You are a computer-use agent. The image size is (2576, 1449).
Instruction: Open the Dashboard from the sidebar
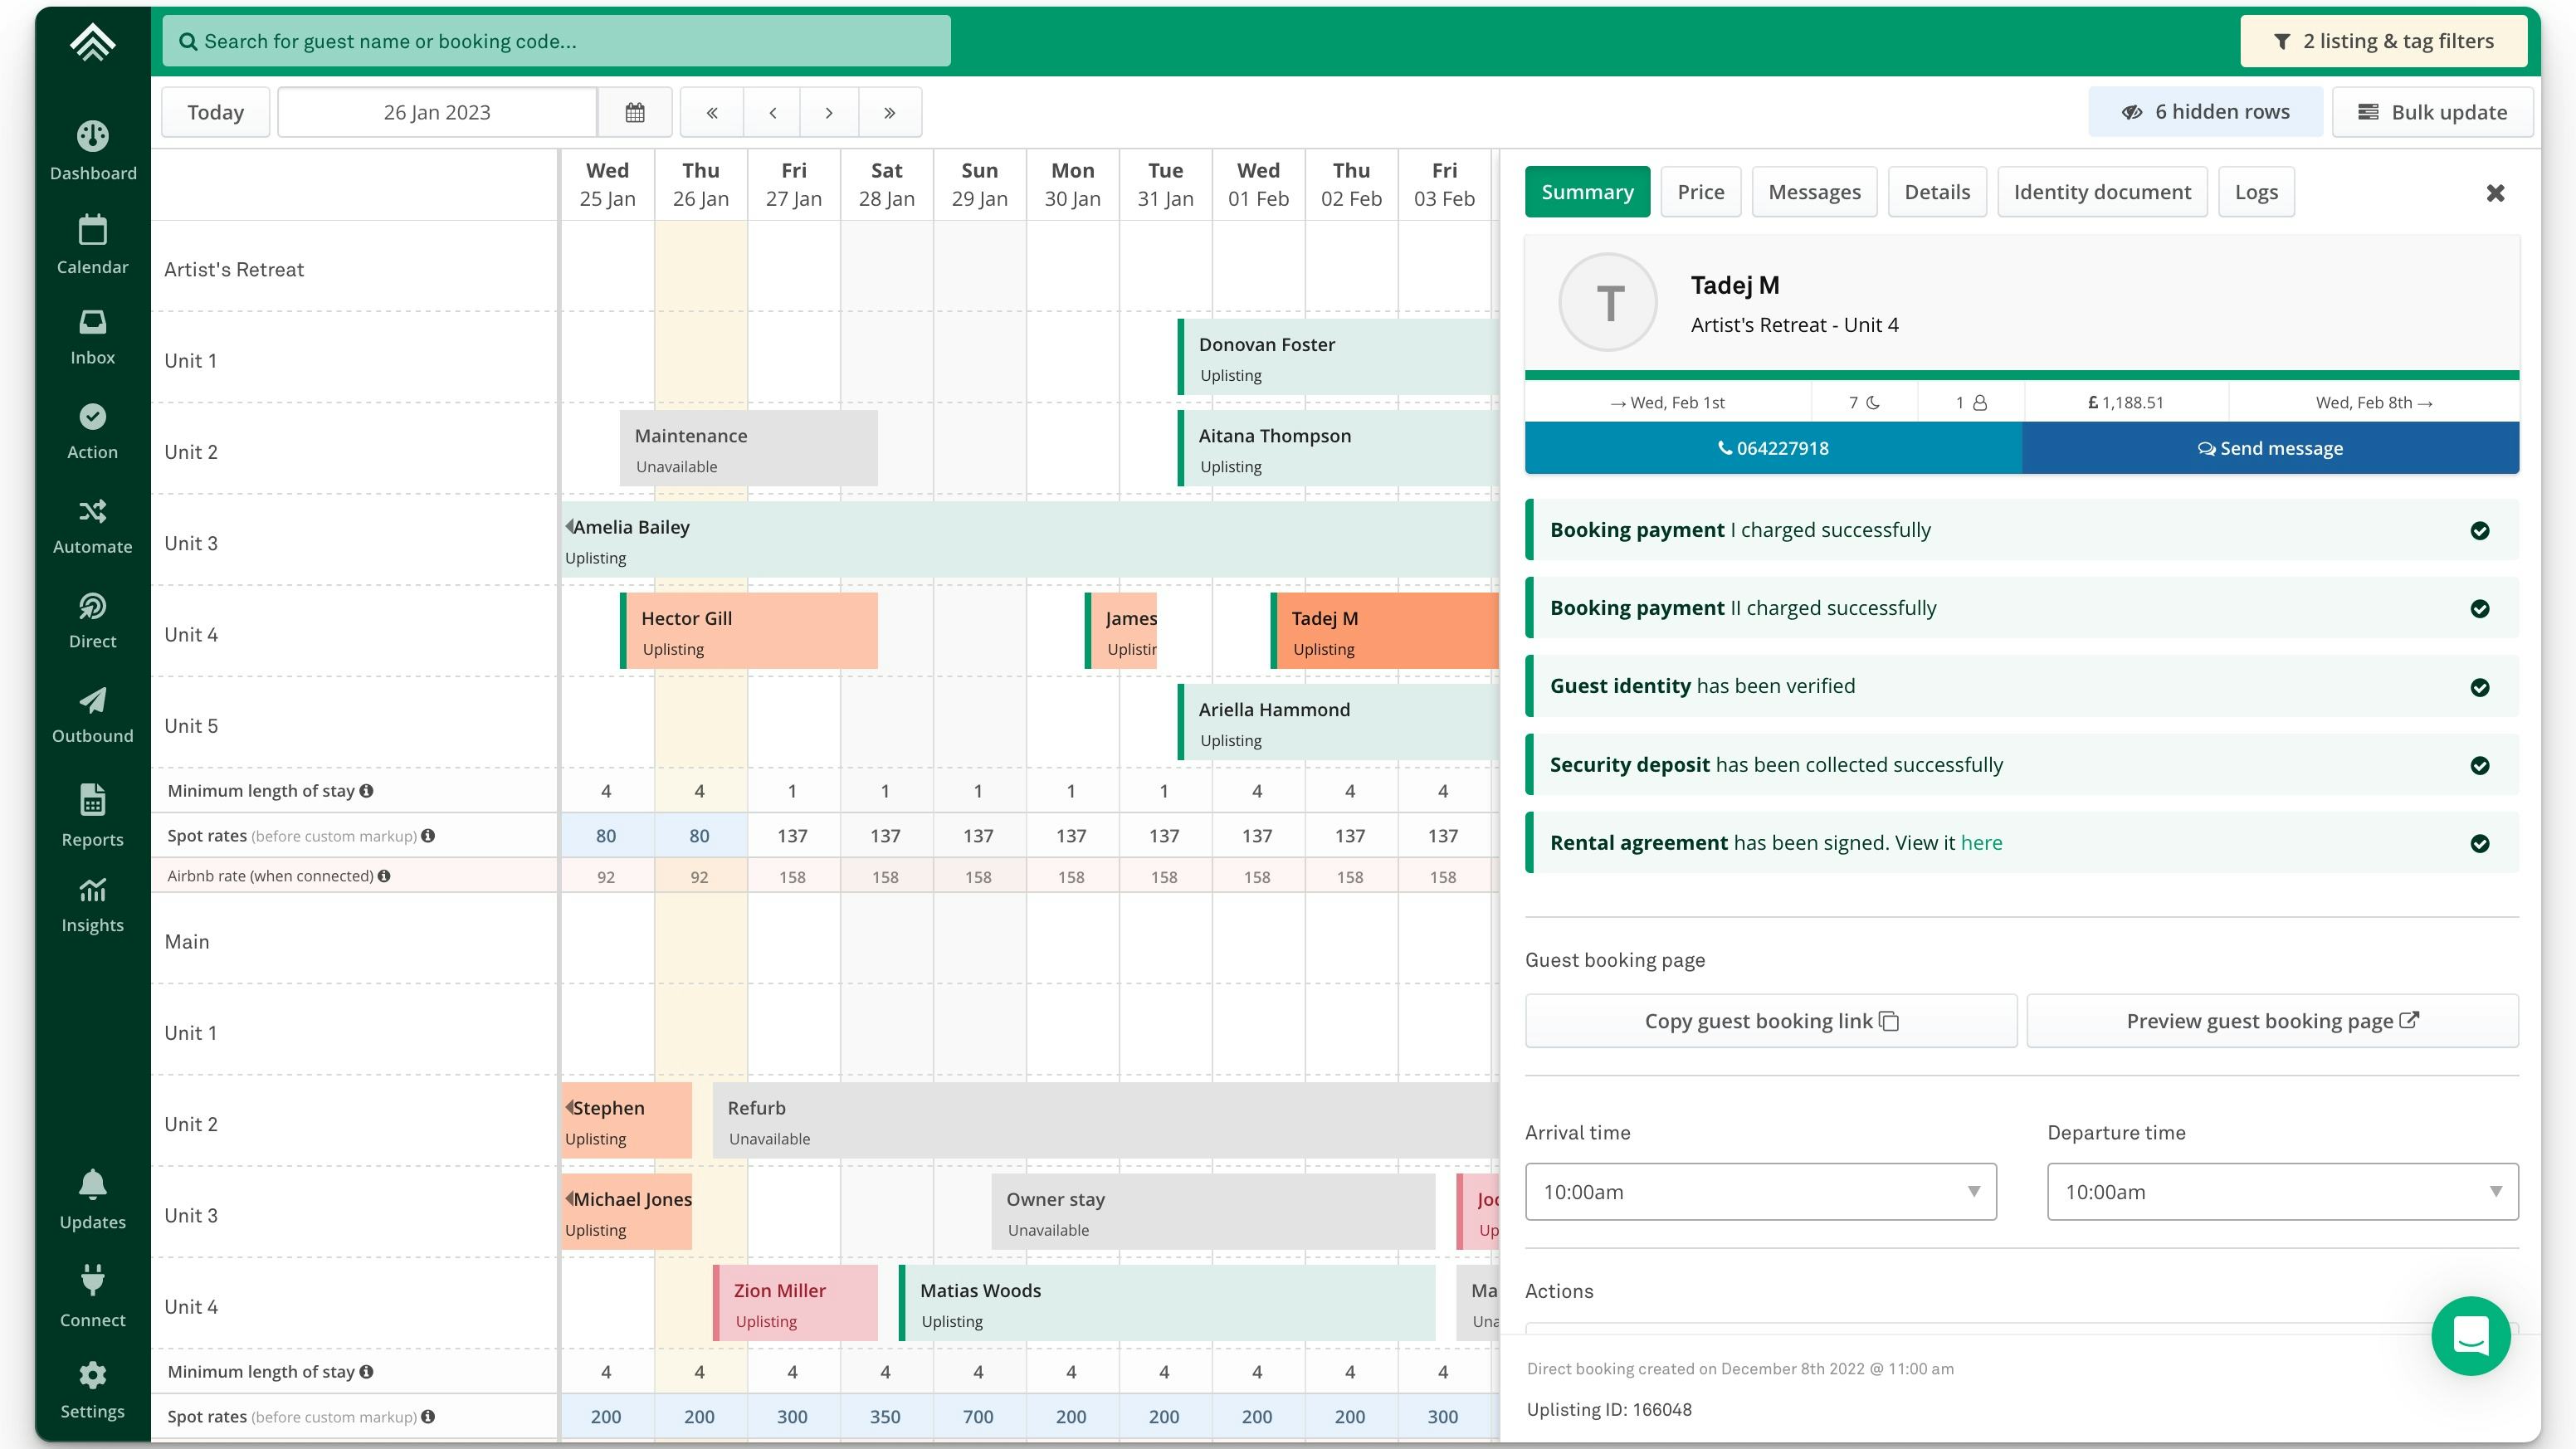[x=92, y=150]
